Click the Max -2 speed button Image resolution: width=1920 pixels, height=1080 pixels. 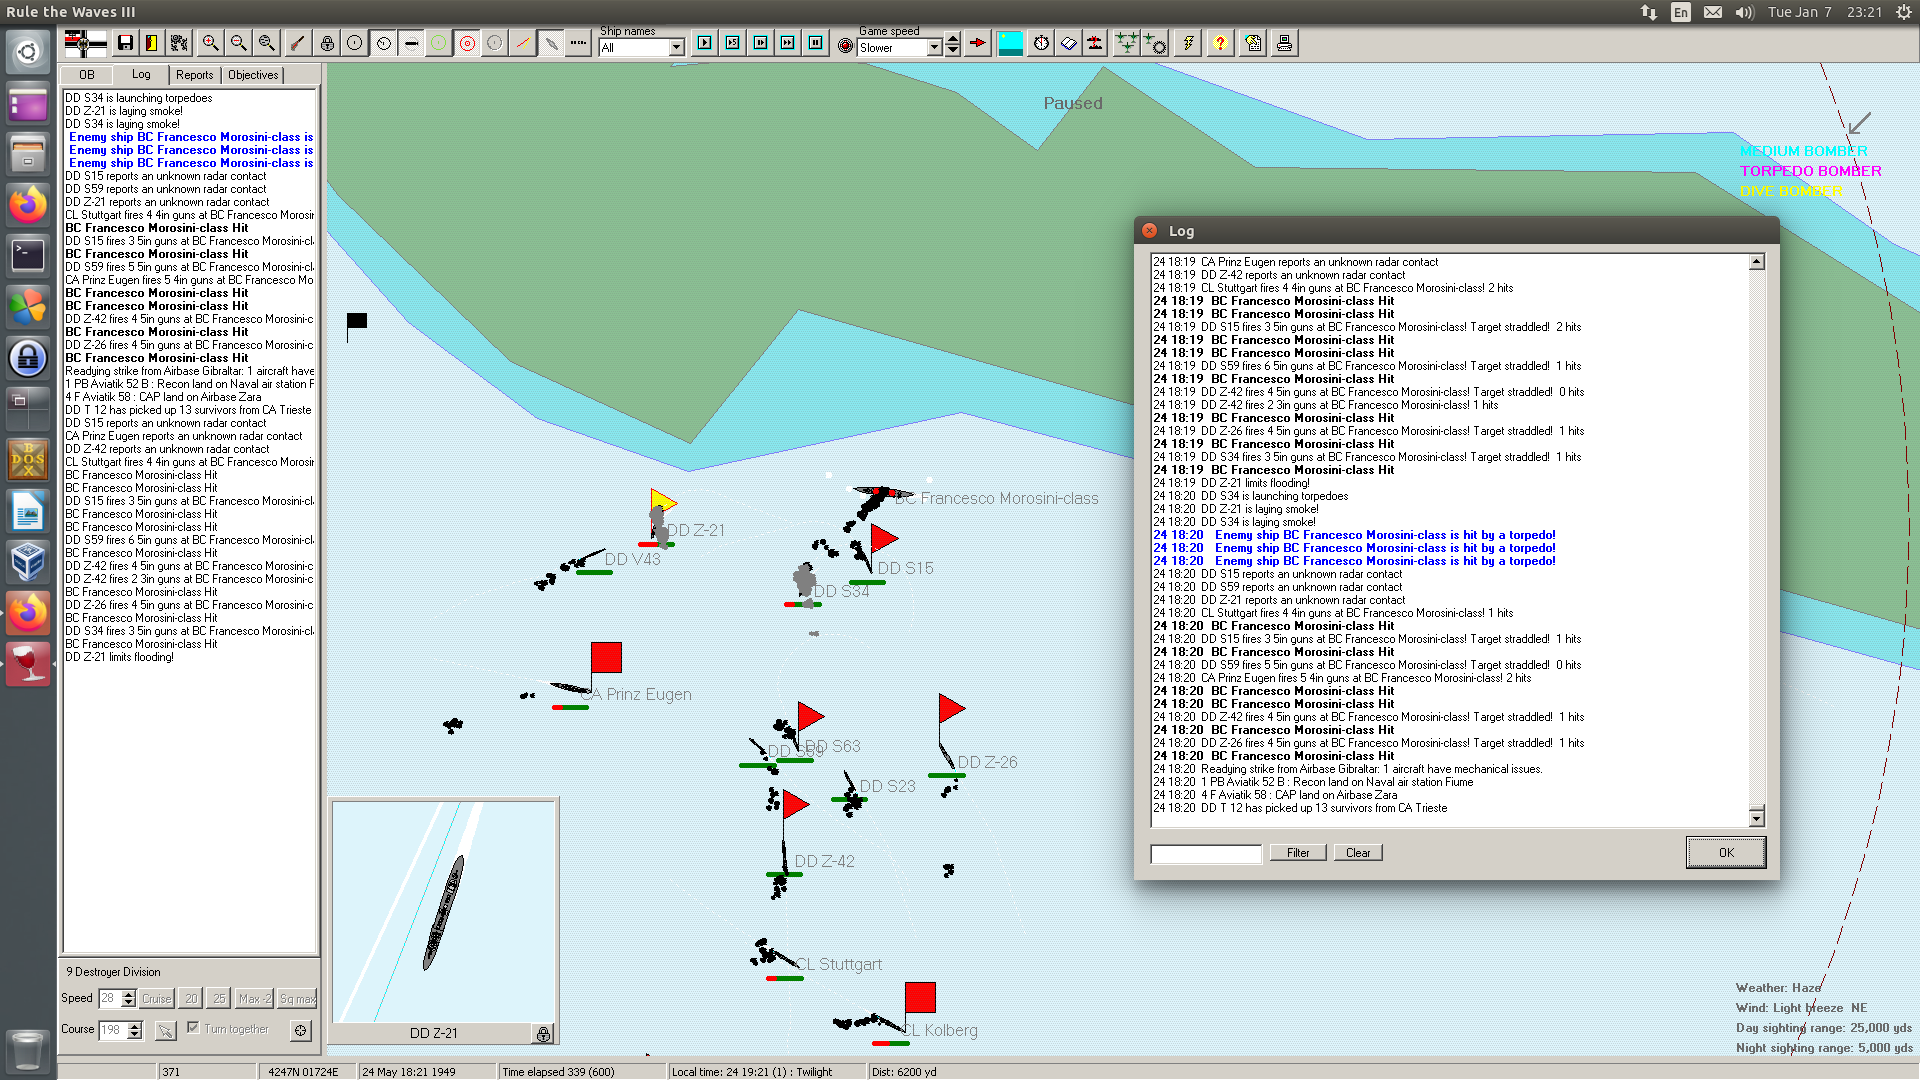pos(254,999)
